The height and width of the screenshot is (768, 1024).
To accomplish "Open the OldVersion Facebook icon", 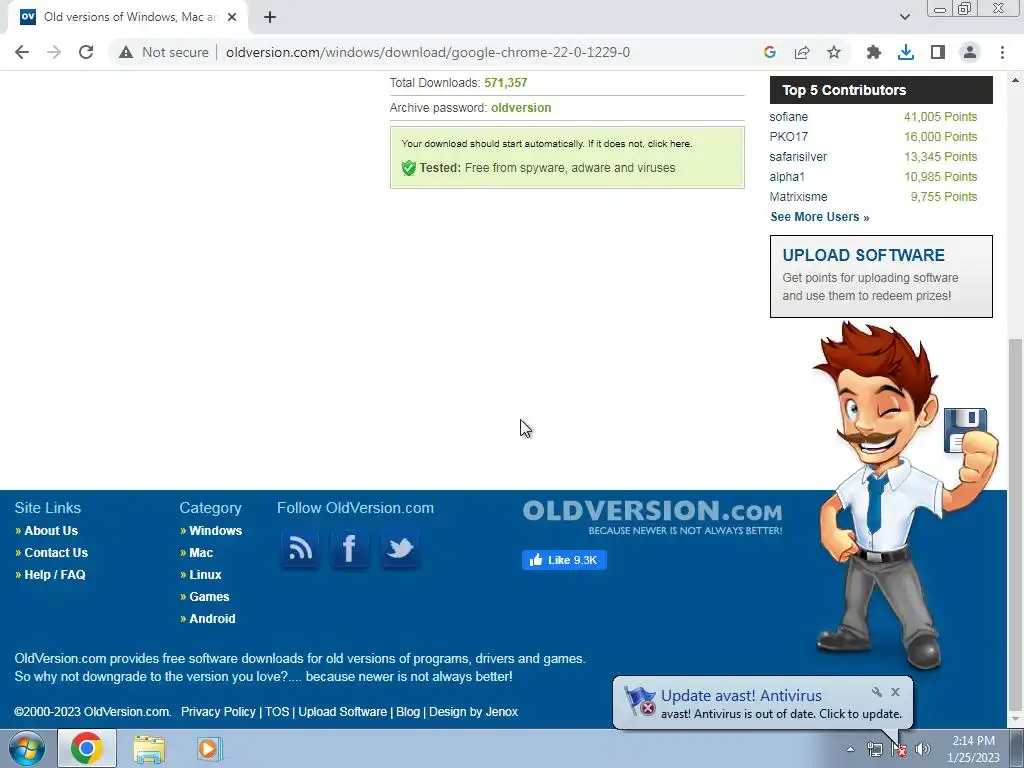I will coord(349,549).
